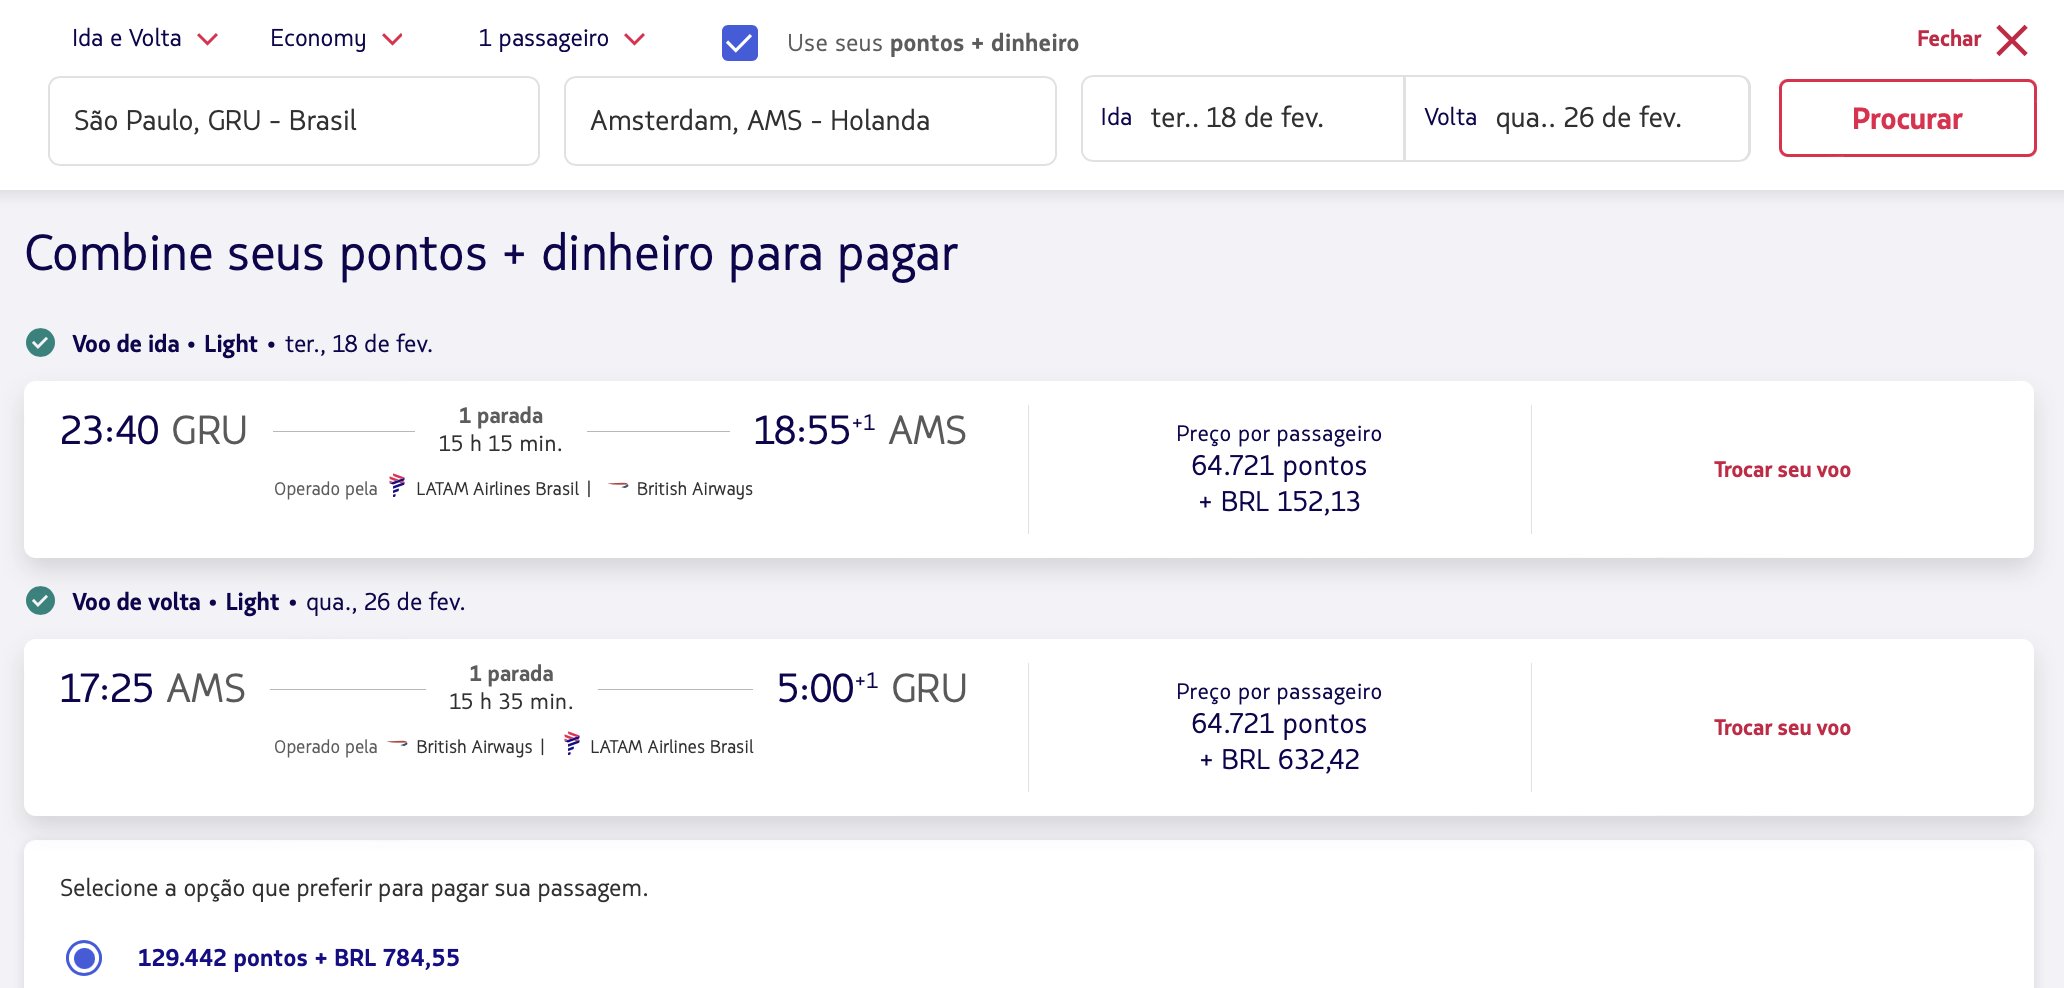Expand the Economy cabin class dropdown
This screenshot has height=988, width=2064.
click(335, 39)
